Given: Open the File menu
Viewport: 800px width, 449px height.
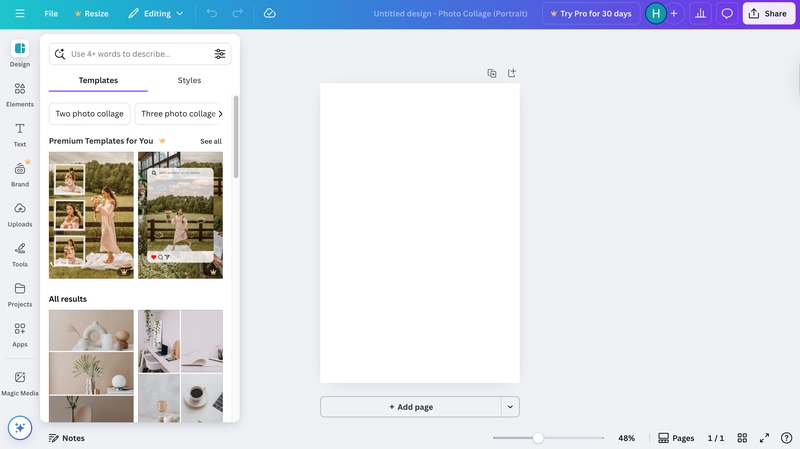Looking at the screenshot, I should click(51, 13).
